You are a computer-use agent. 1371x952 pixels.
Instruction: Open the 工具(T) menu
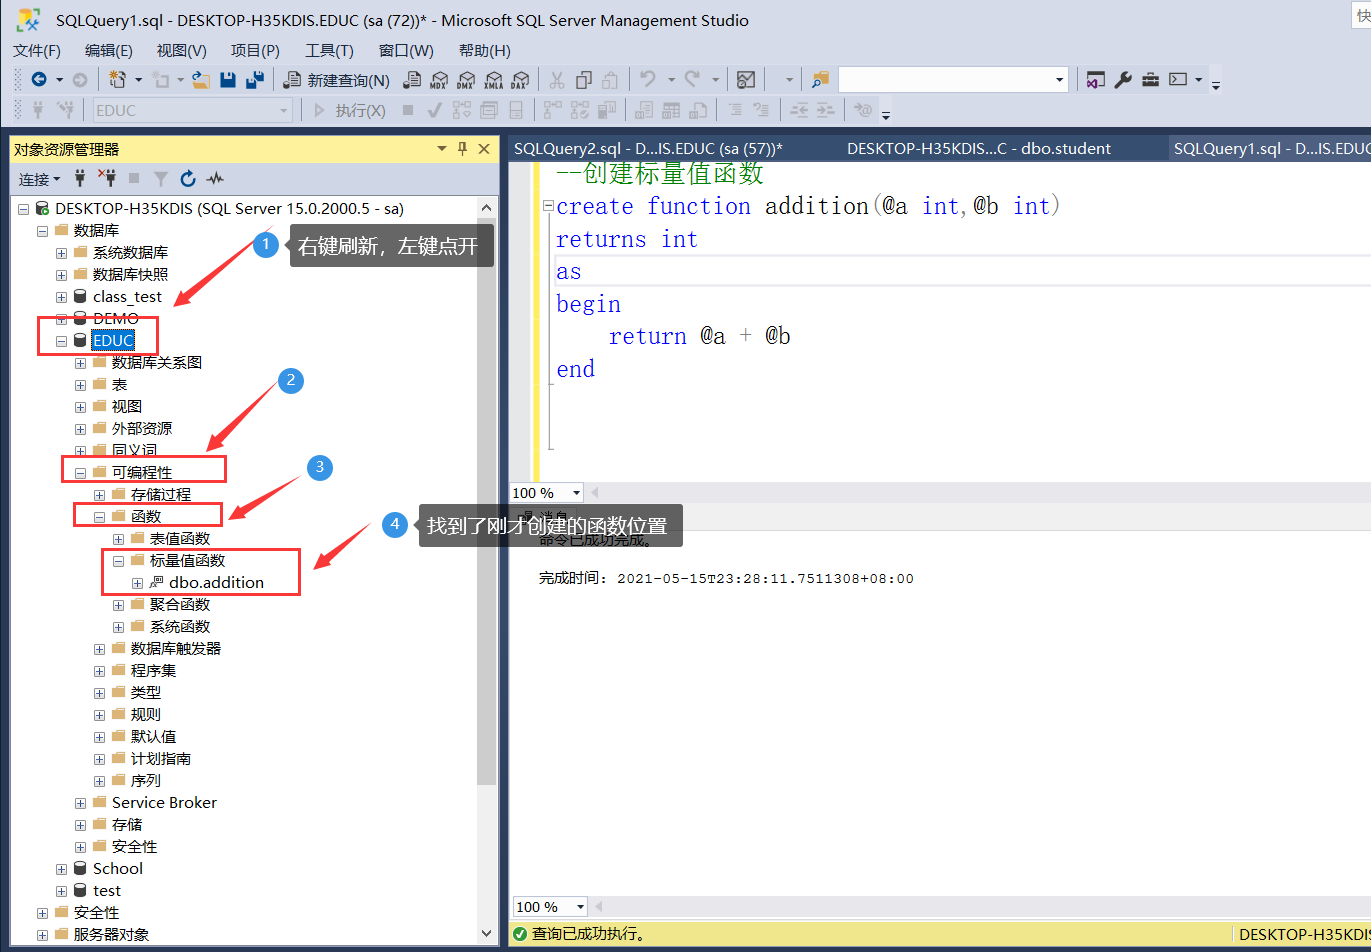(329, 50)
